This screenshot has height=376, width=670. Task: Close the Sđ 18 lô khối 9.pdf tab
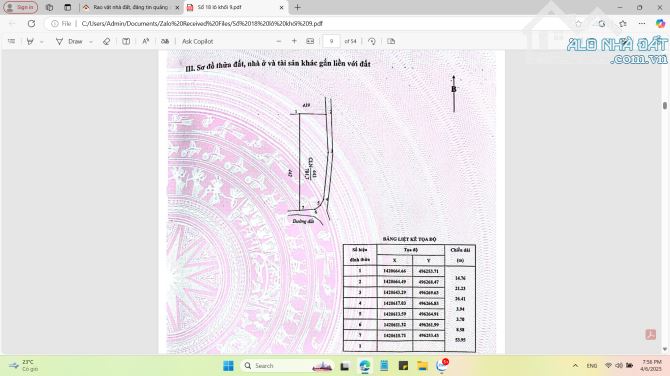282,7
